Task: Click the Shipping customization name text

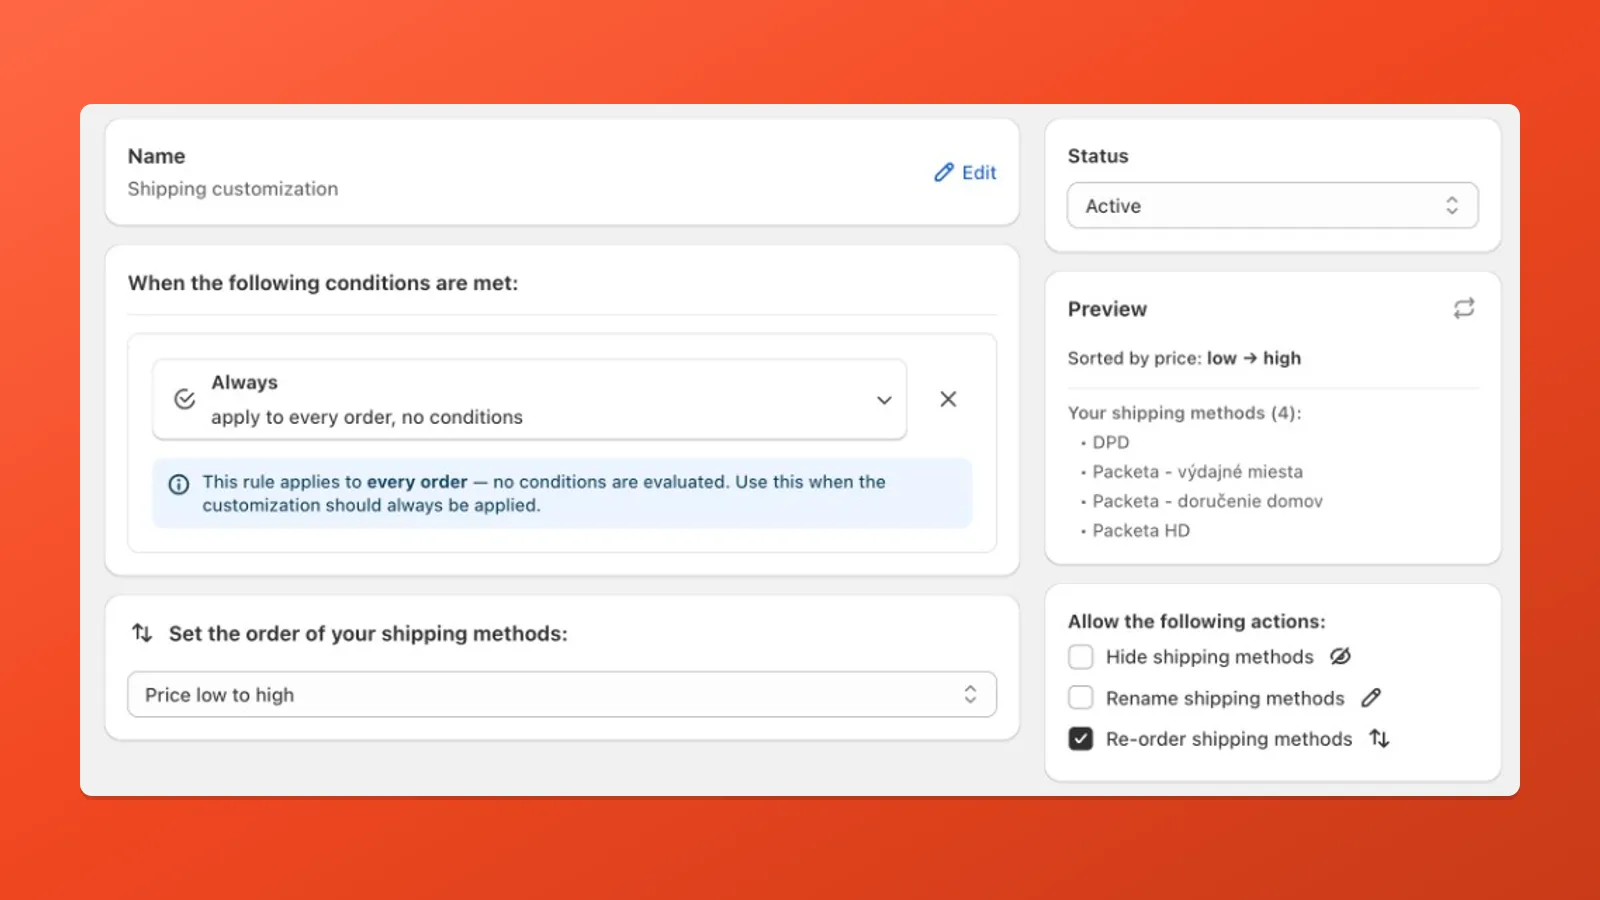Action: point(232,188)
